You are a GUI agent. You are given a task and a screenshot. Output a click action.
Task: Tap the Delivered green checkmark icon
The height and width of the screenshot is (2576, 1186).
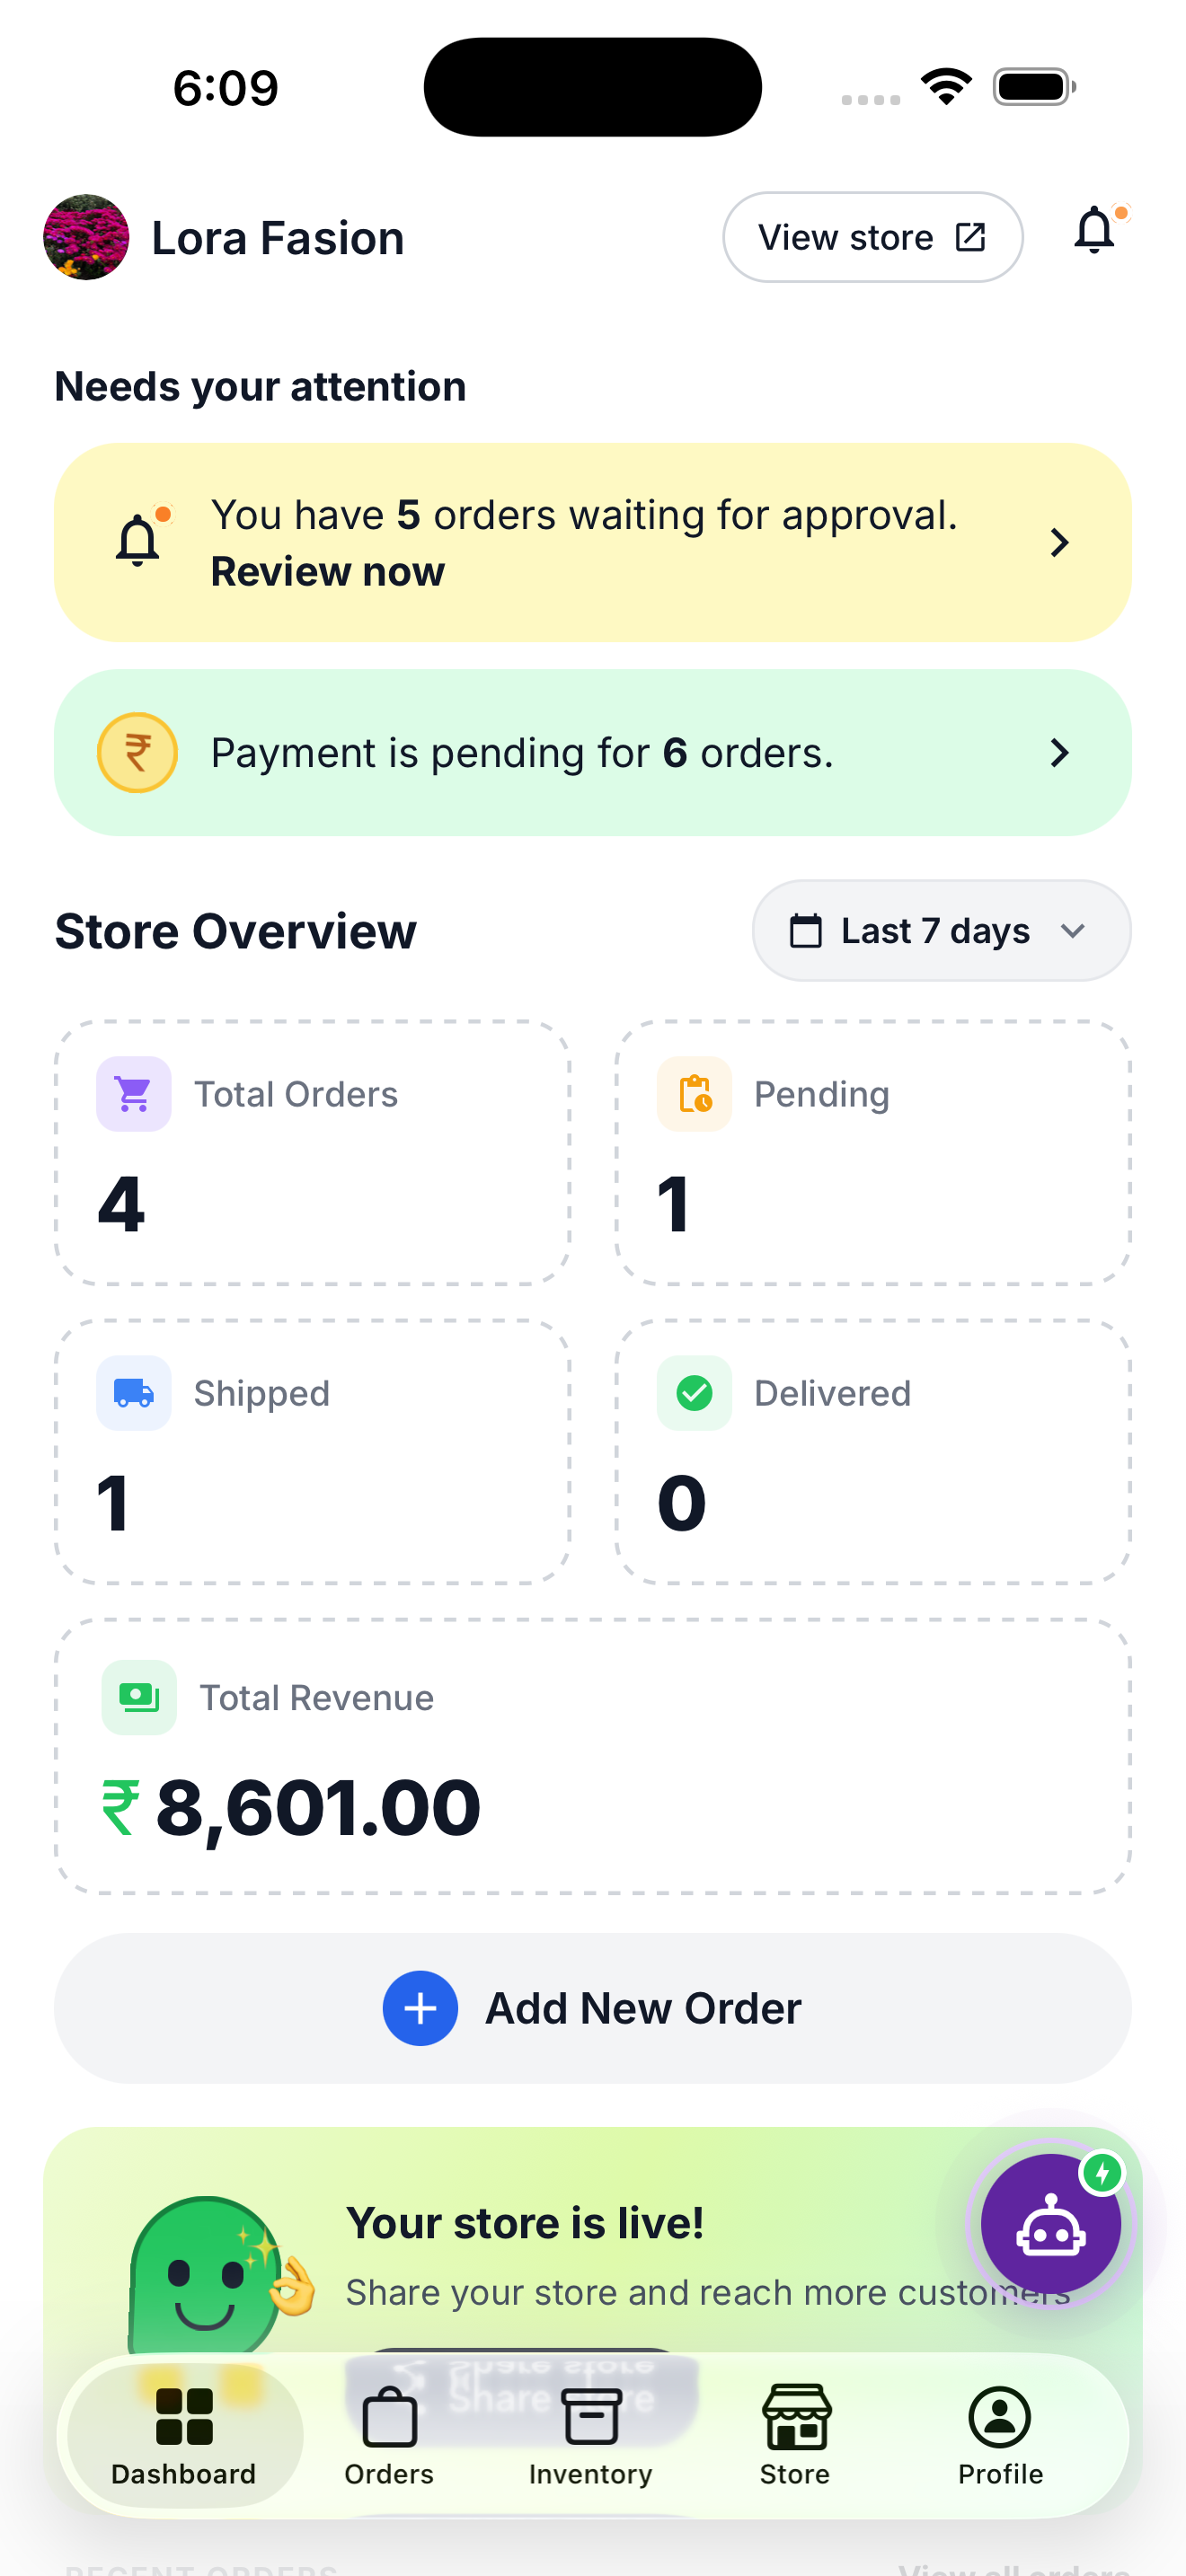(x=694, y=1393)
